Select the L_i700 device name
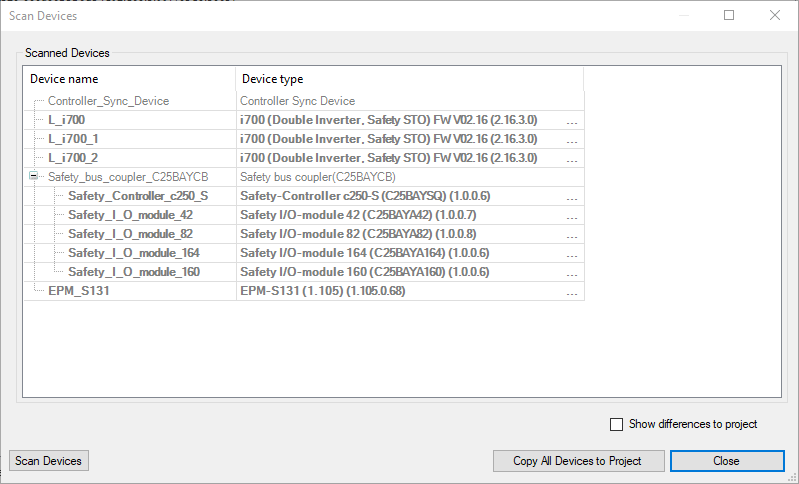 (66, 120)
